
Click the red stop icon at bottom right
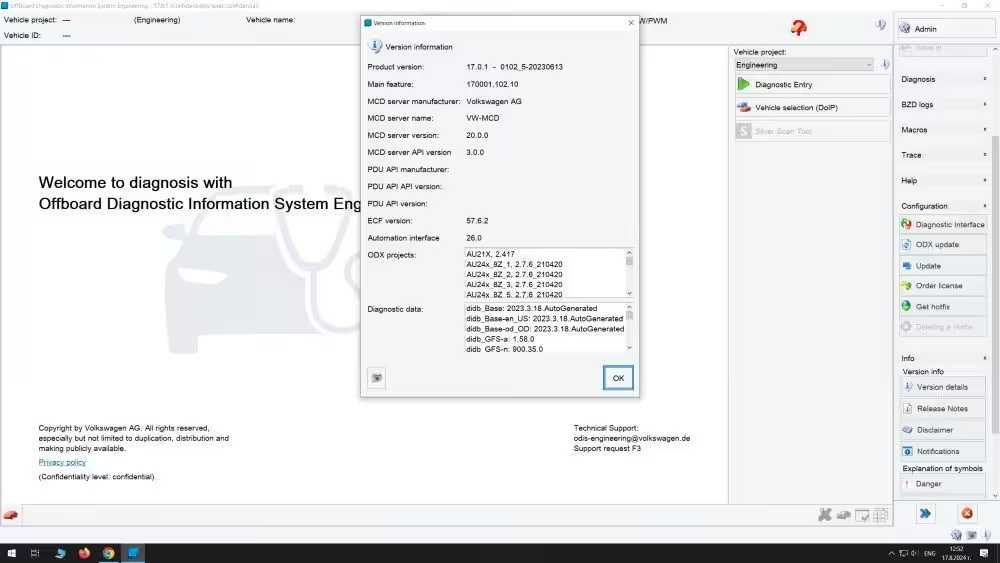point(967,513)
